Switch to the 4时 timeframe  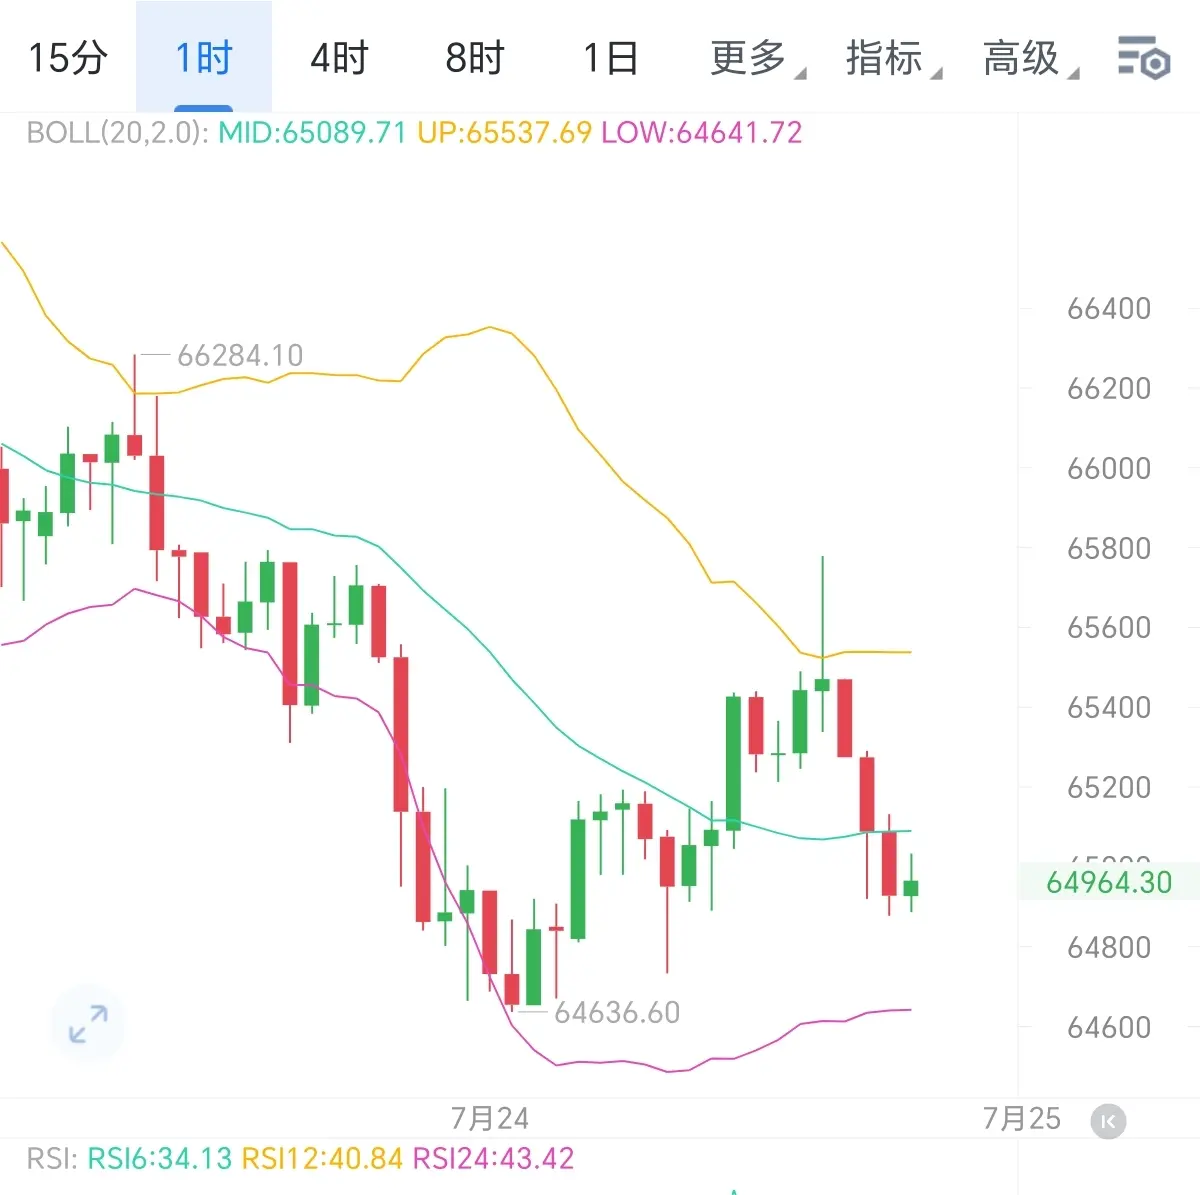tap(339, 57)
